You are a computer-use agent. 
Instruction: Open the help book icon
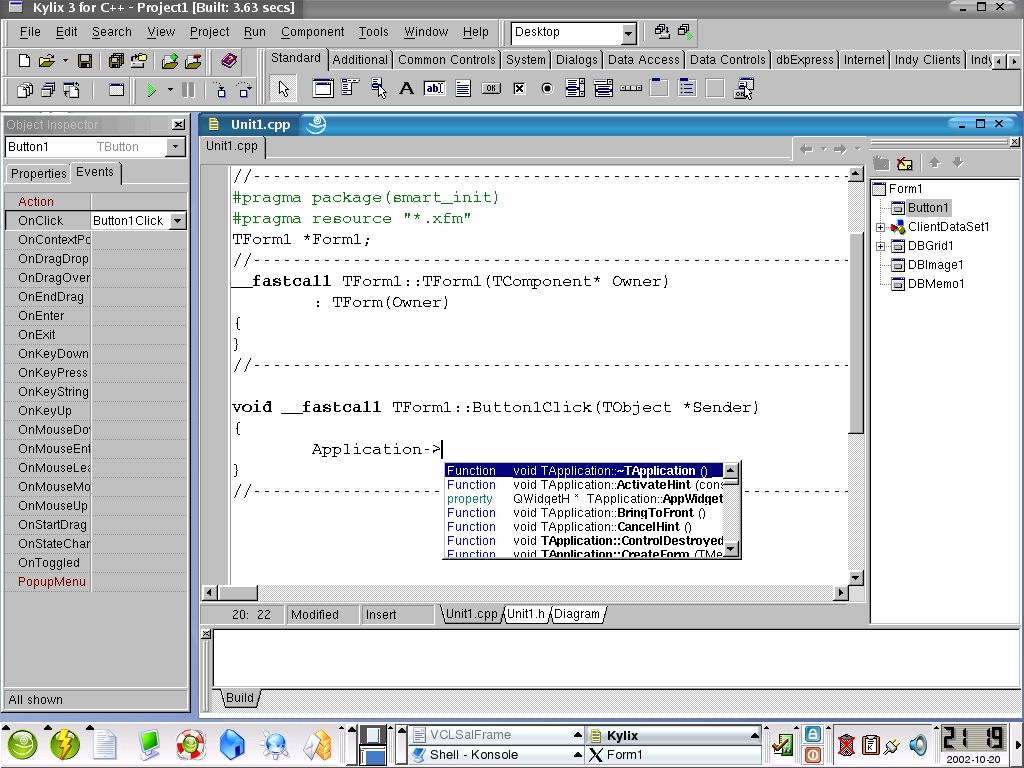[229, 61]
